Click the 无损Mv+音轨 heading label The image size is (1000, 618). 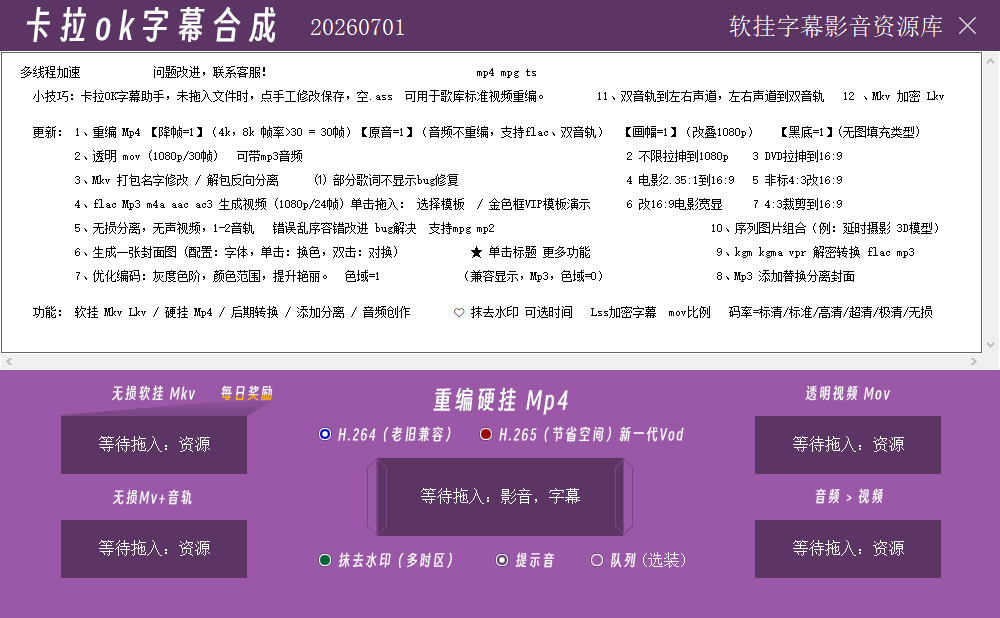tap(152, 497)
